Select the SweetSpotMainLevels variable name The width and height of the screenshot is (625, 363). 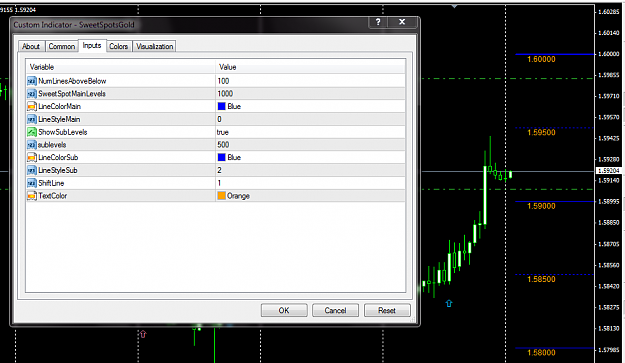pyautogui.click(x=72, y=94)
